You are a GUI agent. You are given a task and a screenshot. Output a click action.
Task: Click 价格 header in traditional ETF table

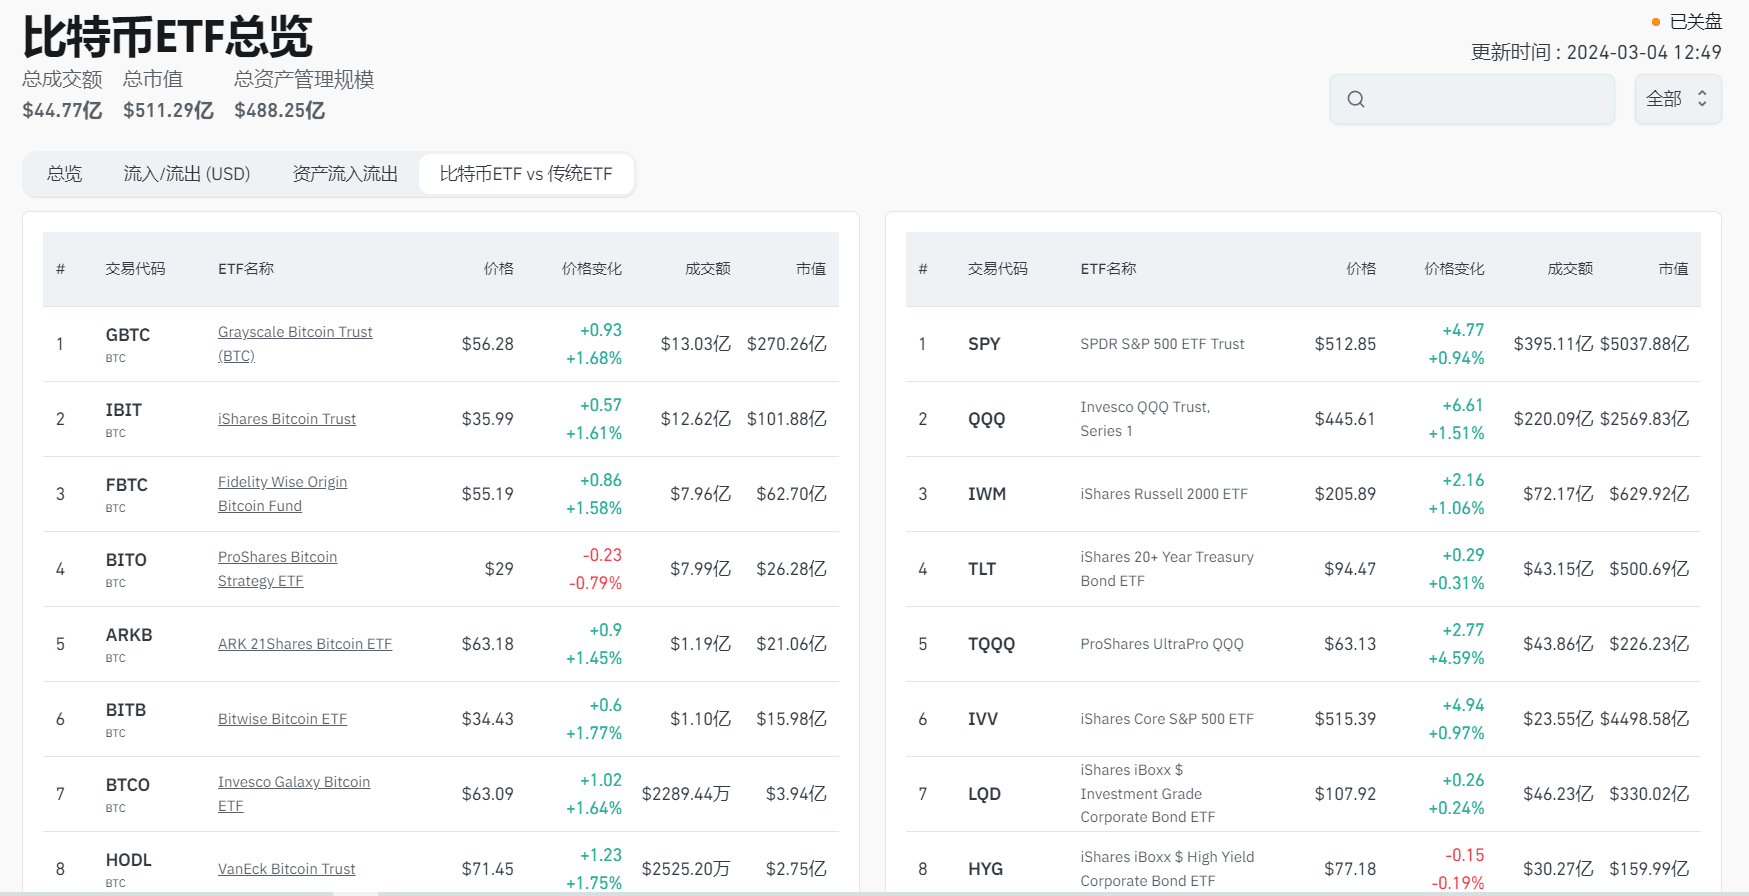pyautogui.click(x=1361, y=269)
